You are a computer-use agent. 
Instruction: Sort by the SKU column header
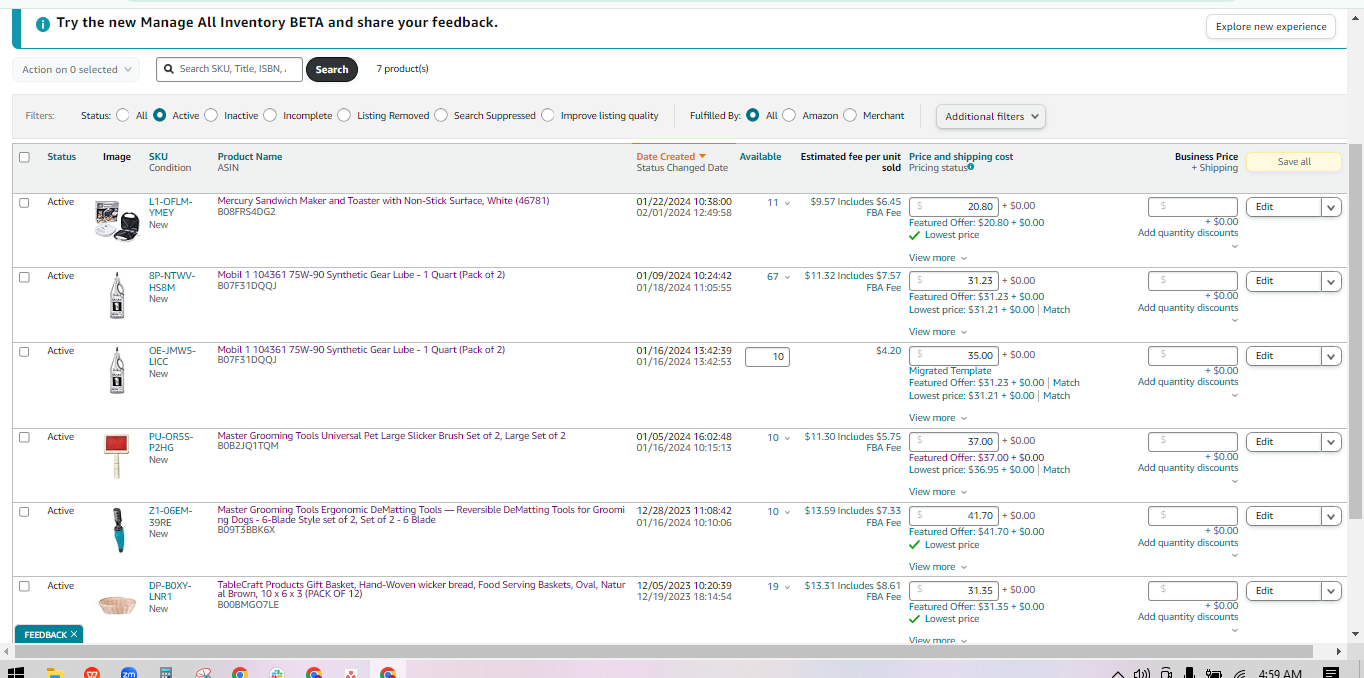pyautogui.click(x=158, y=156)
